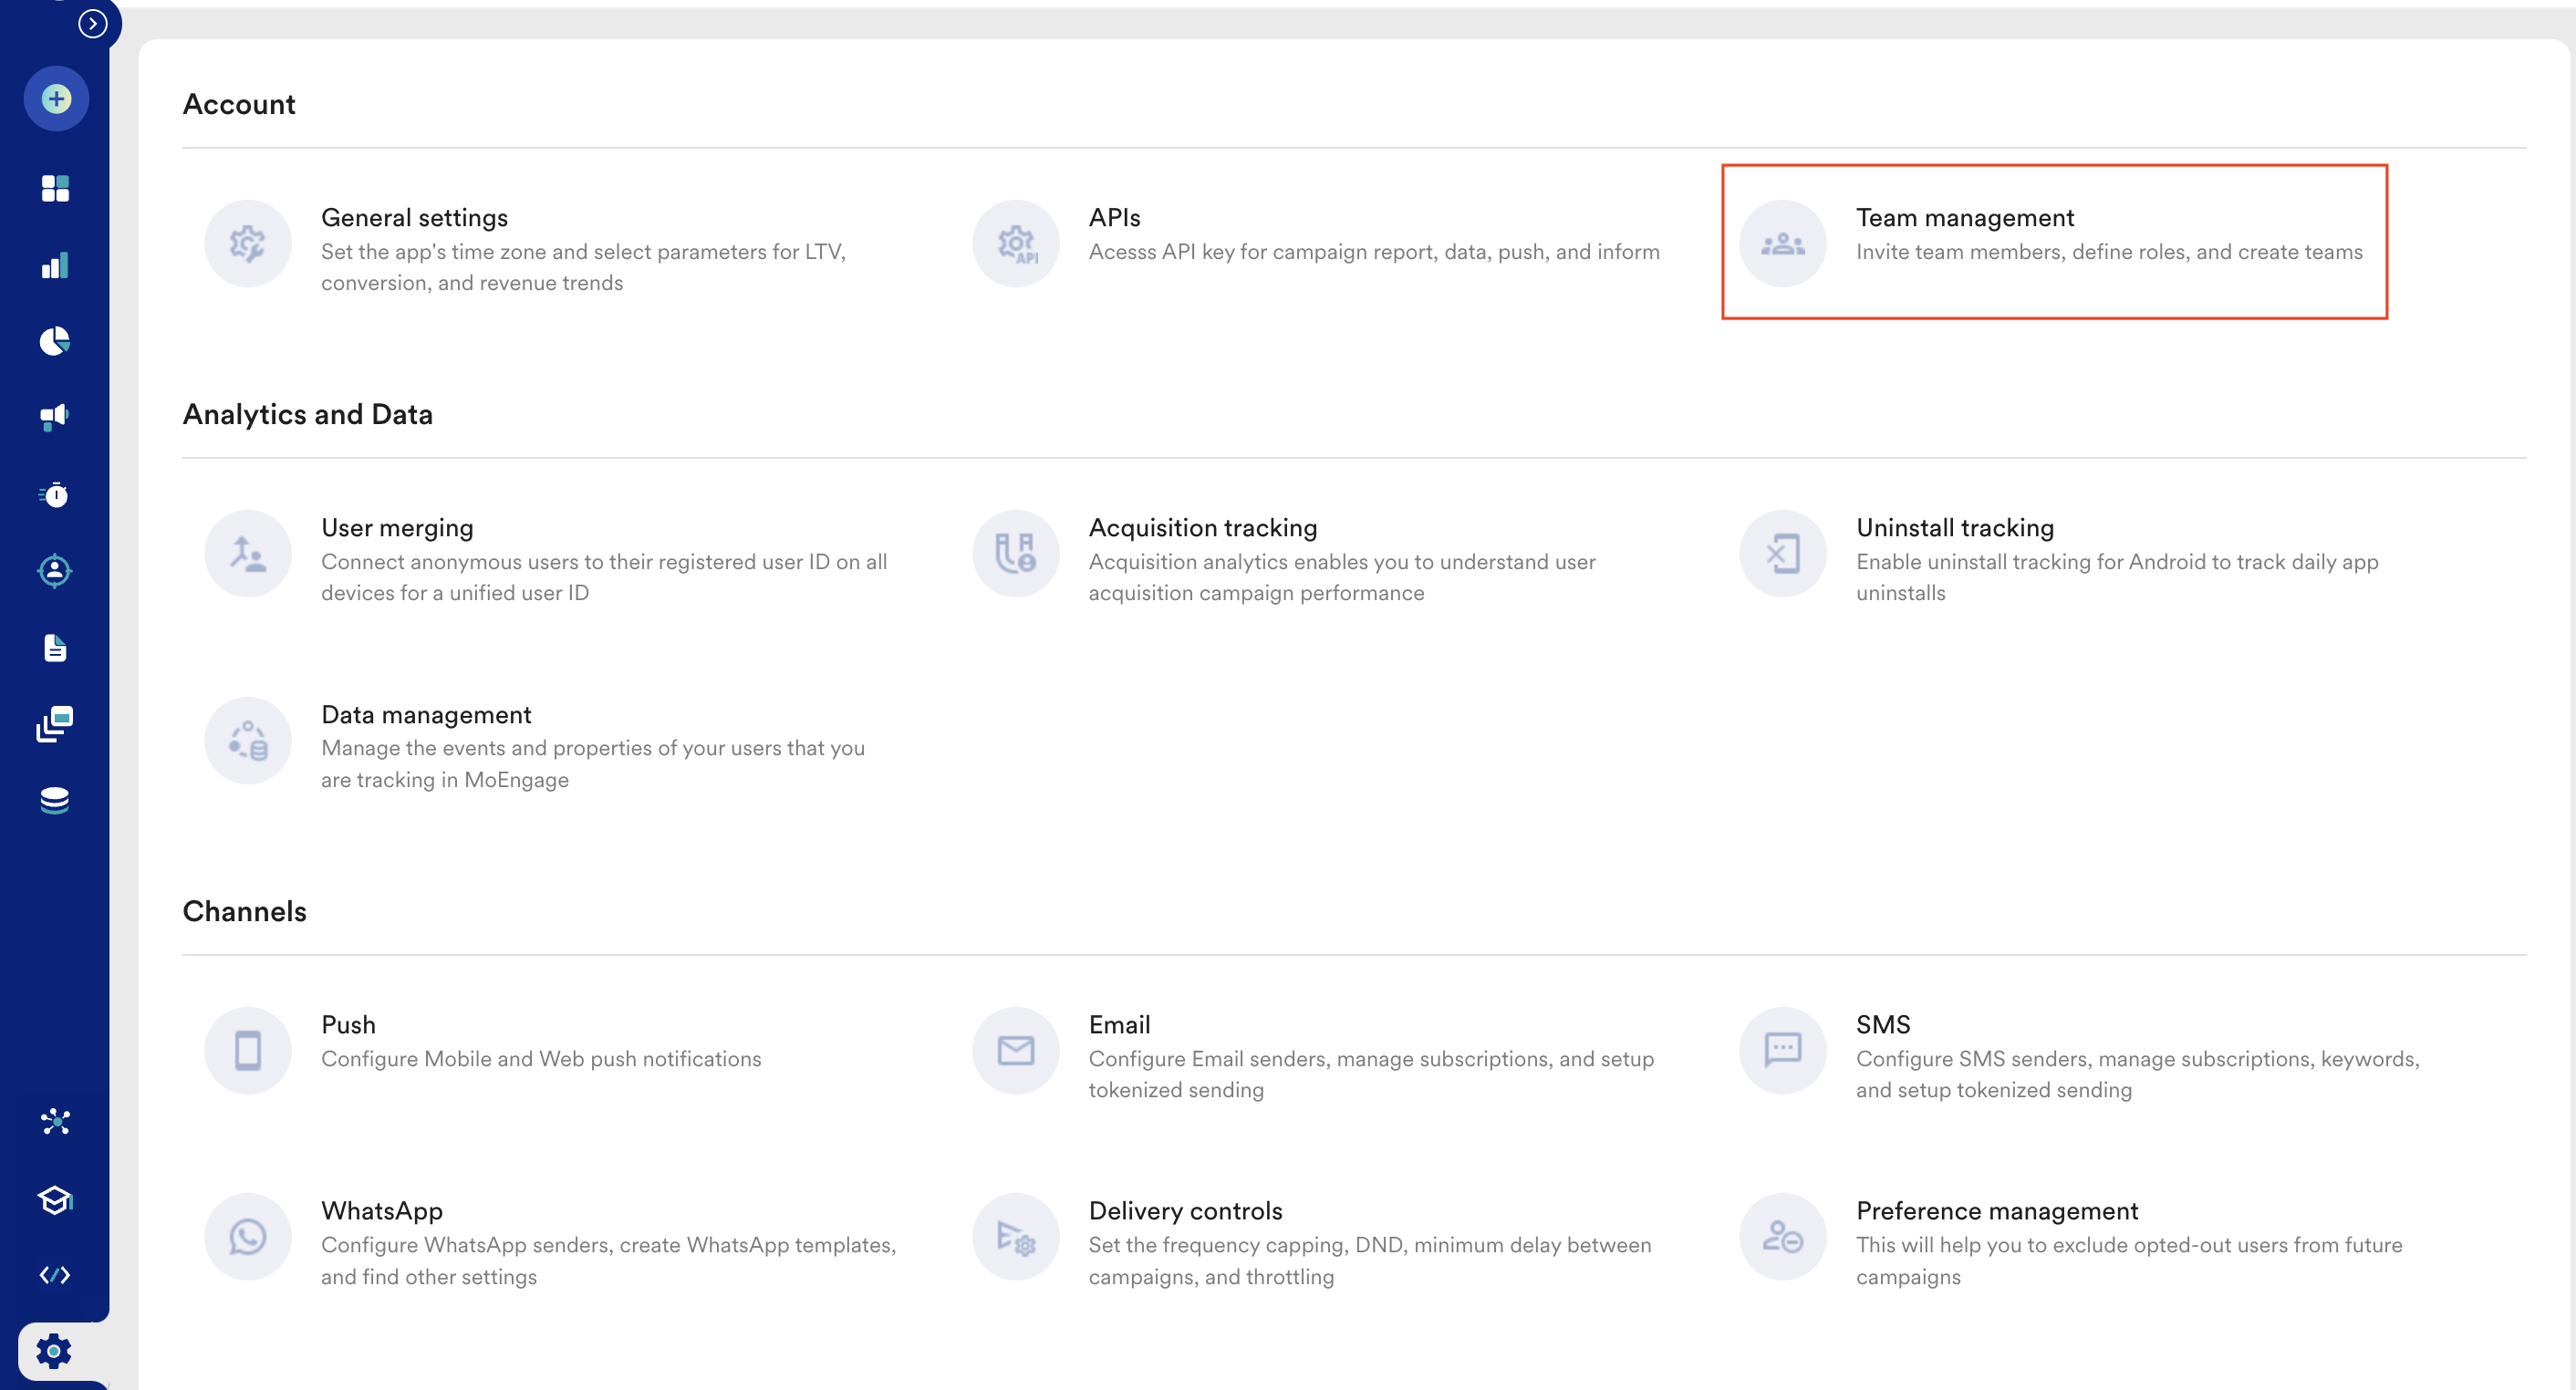Open User merging settings

click(397, 528)
